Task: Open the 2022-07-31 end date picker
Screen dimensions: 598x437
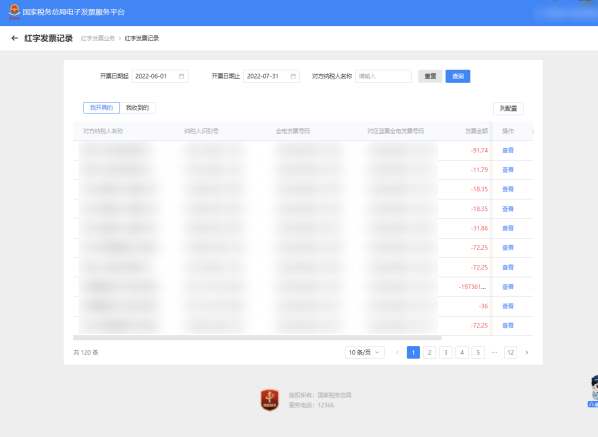Action: pyautogui.click(x=272, y=76)
